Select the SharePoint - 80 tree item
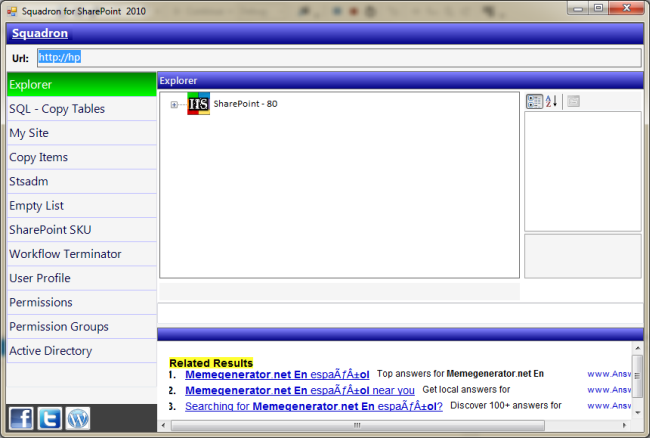Viewport: 650px width, 438px height. (245, 104)
